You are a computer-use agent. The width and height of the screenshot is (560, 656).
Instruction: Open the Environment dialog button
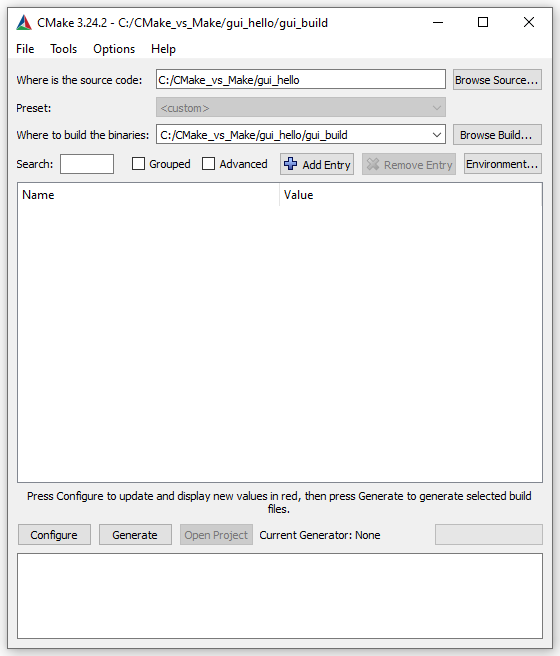click(503, 164)
